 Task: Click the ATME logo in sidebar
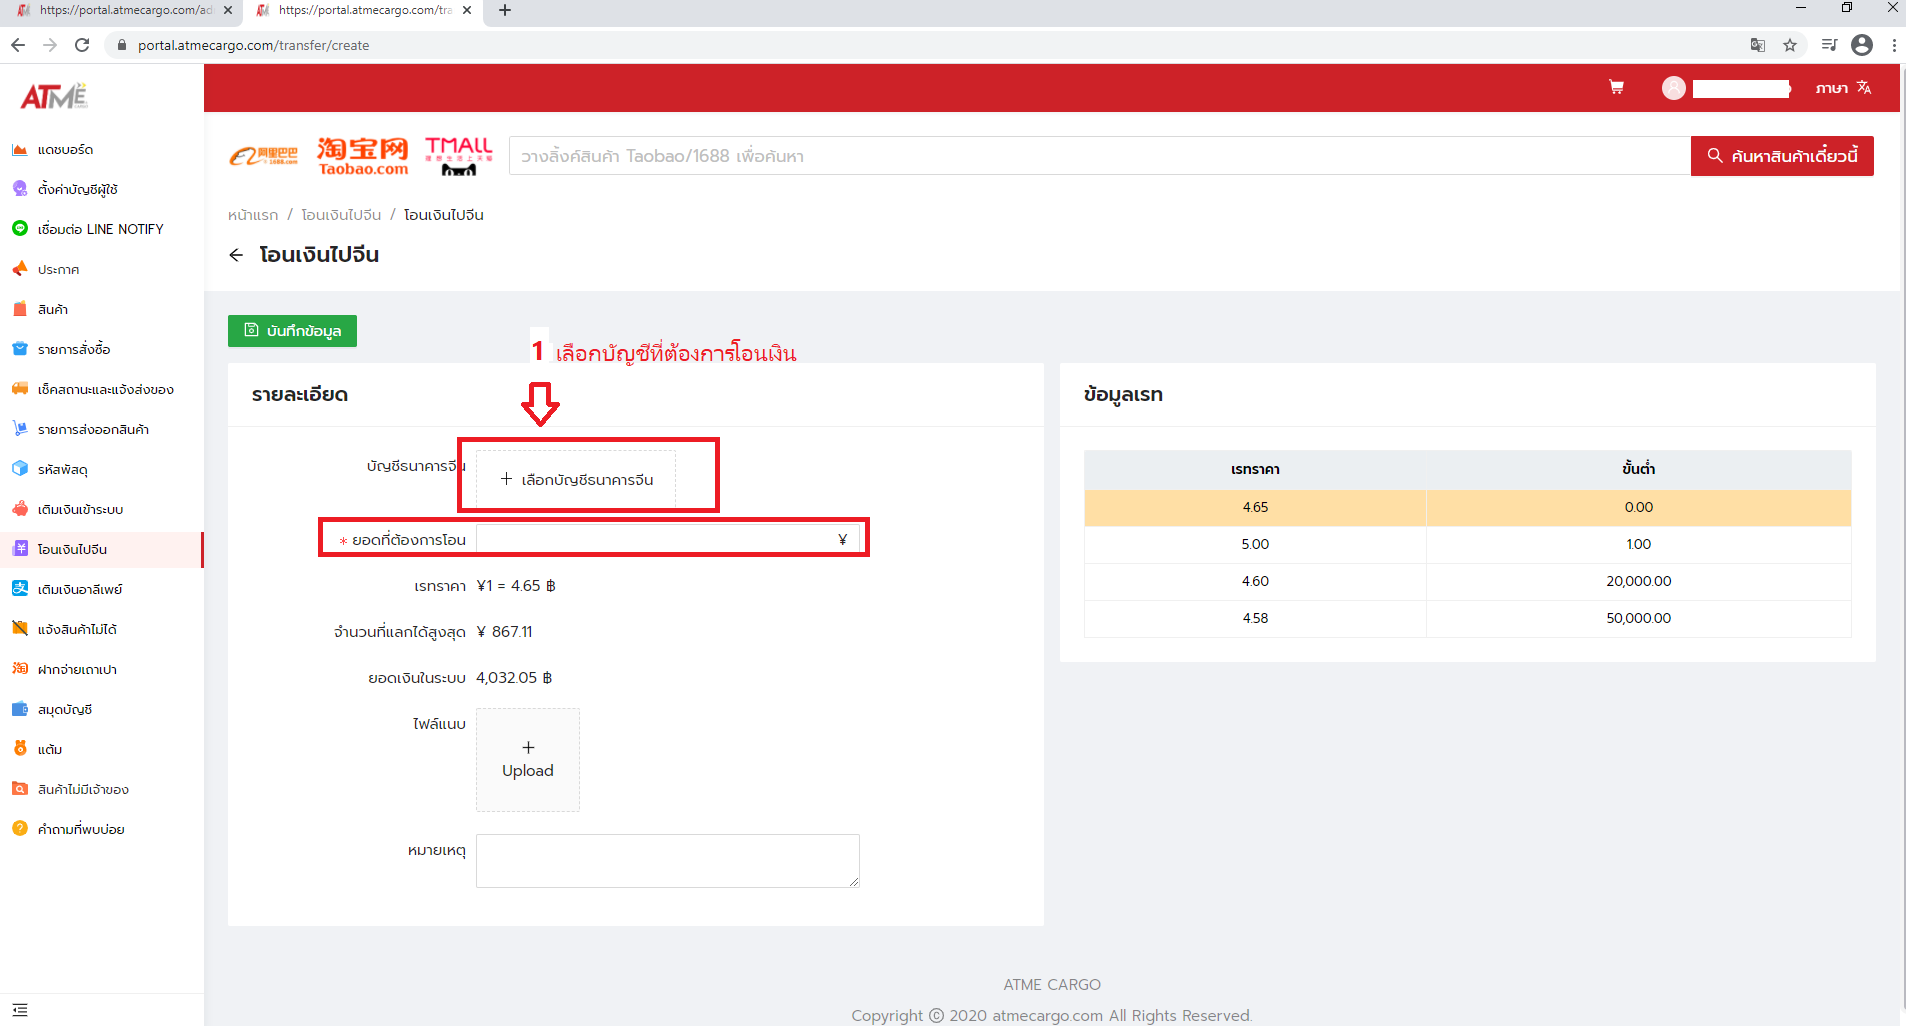54,96
